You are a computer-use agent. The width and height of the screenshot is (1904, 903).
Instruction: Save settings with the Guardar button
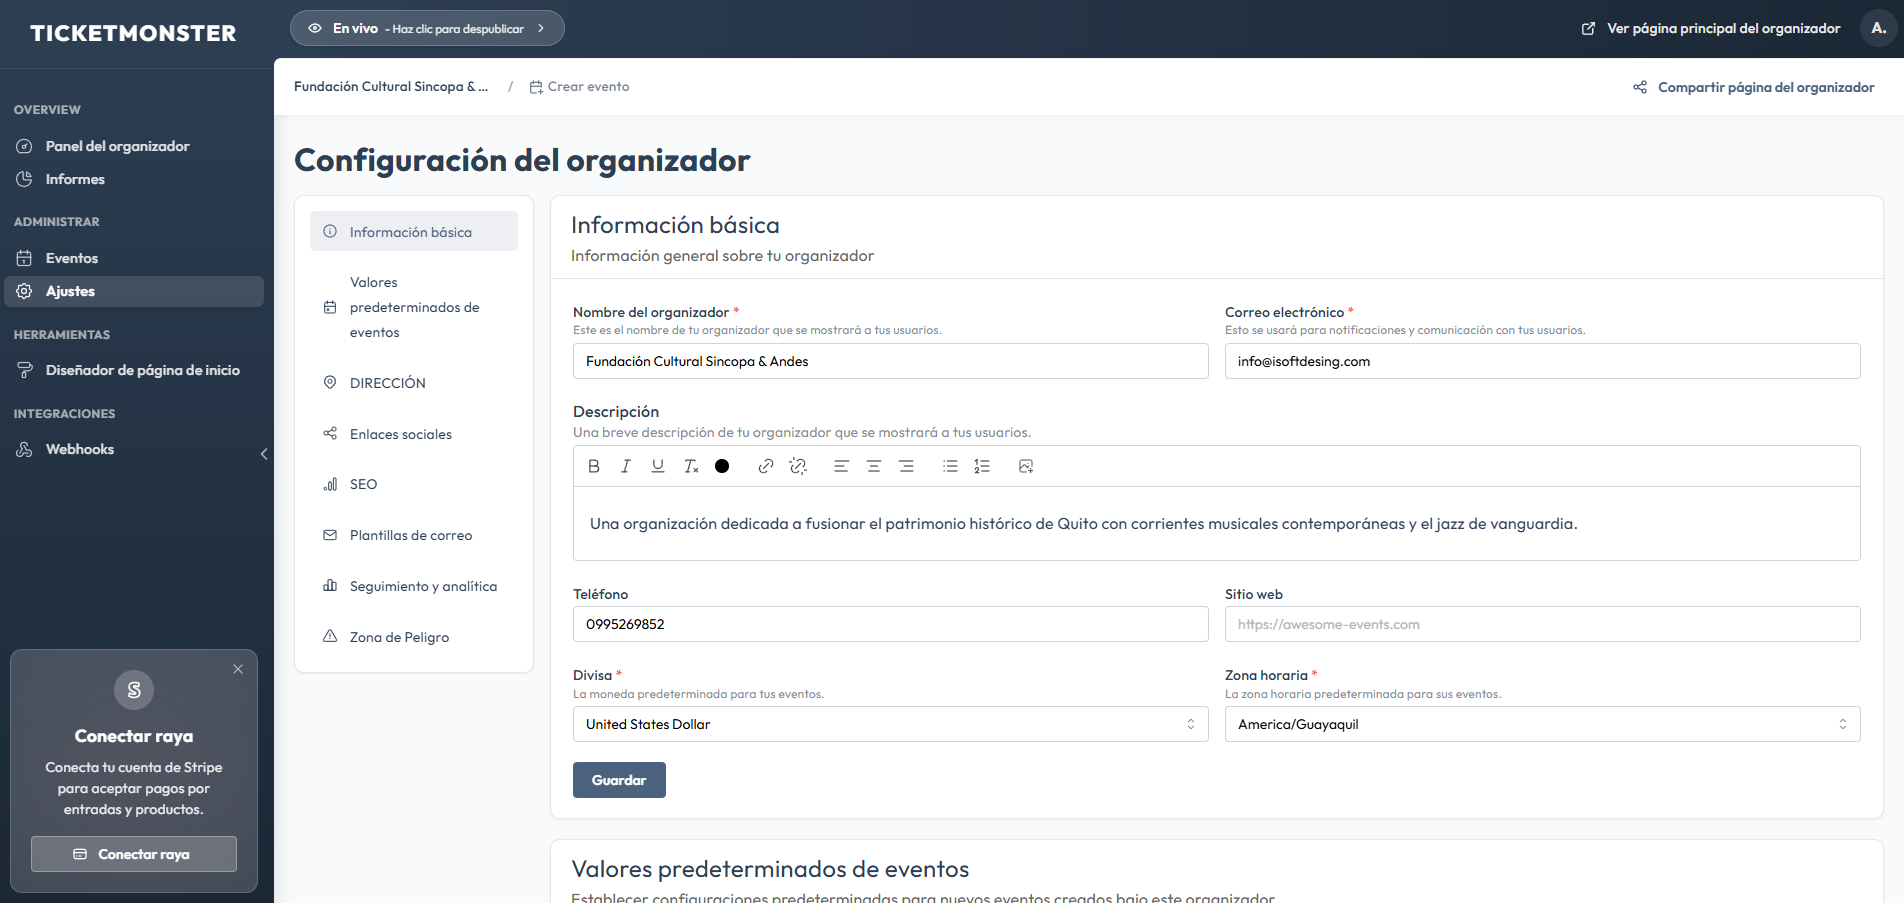(619, 780)
